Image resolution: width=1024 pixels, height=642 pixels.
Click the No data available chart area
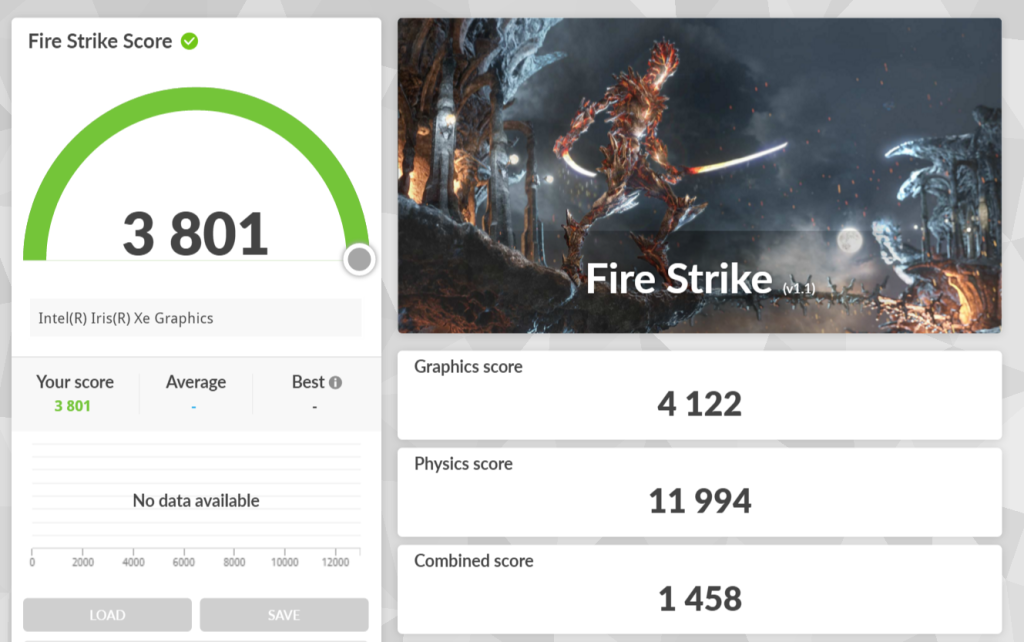pyautogui.click(x=196, y=500)
